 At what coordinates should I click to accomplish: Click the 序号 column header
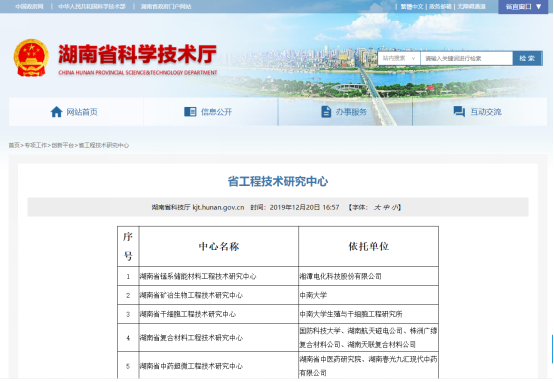128,246
